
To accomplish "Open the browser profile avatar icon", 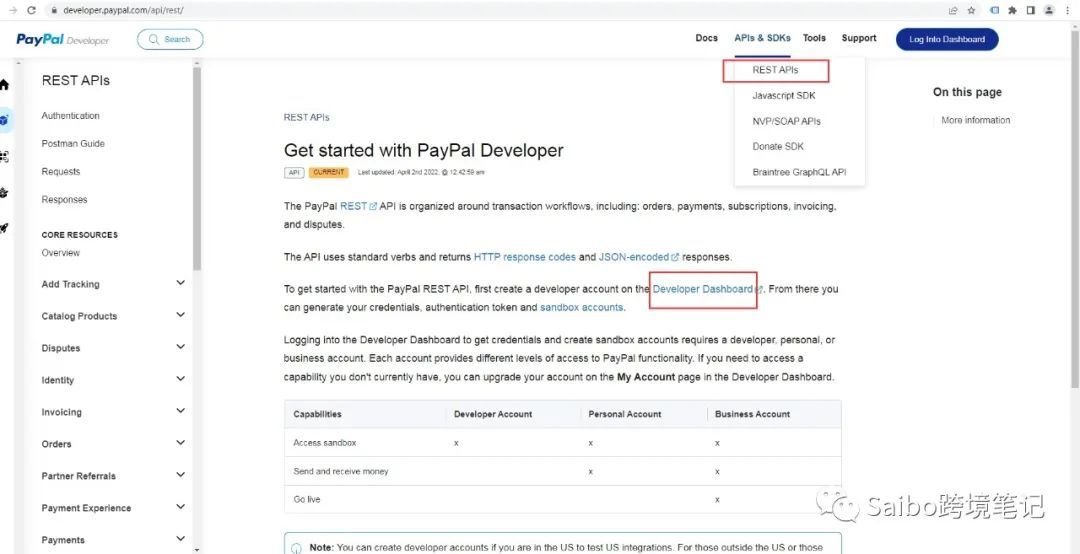I will tap(1048, 10).
